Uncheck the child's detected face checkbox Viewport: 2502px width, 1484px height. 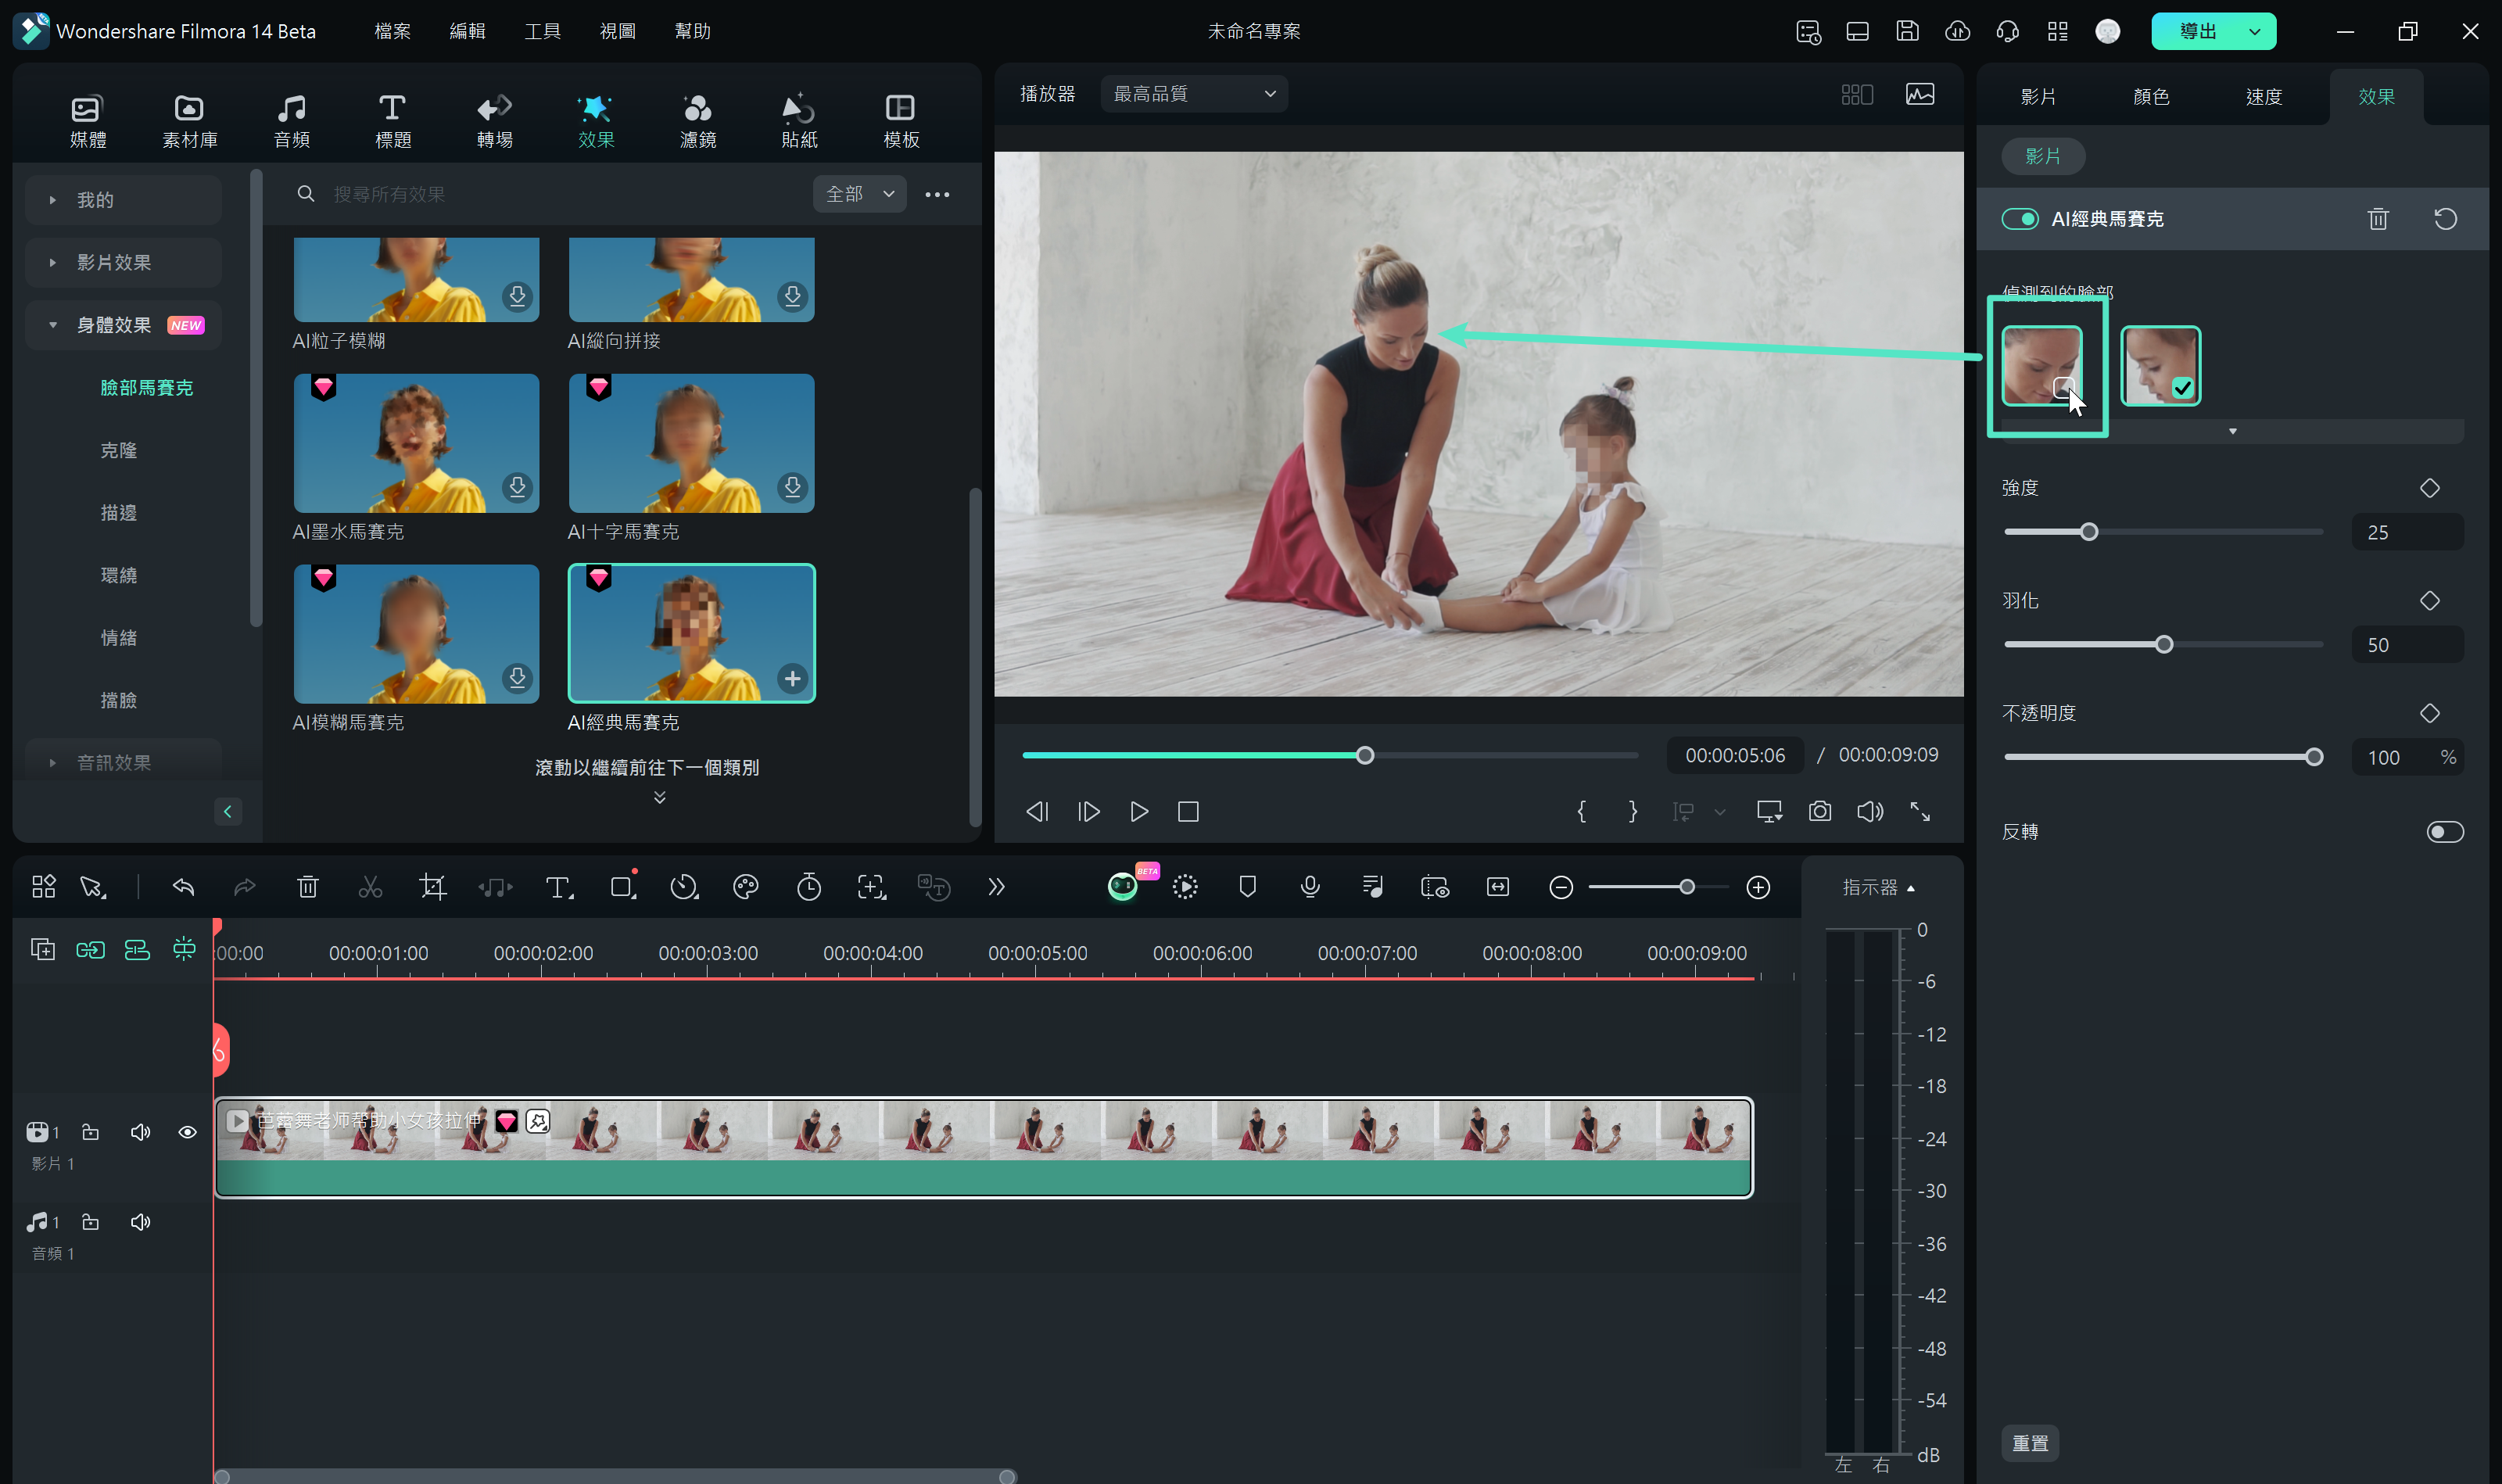(2182, 388)
